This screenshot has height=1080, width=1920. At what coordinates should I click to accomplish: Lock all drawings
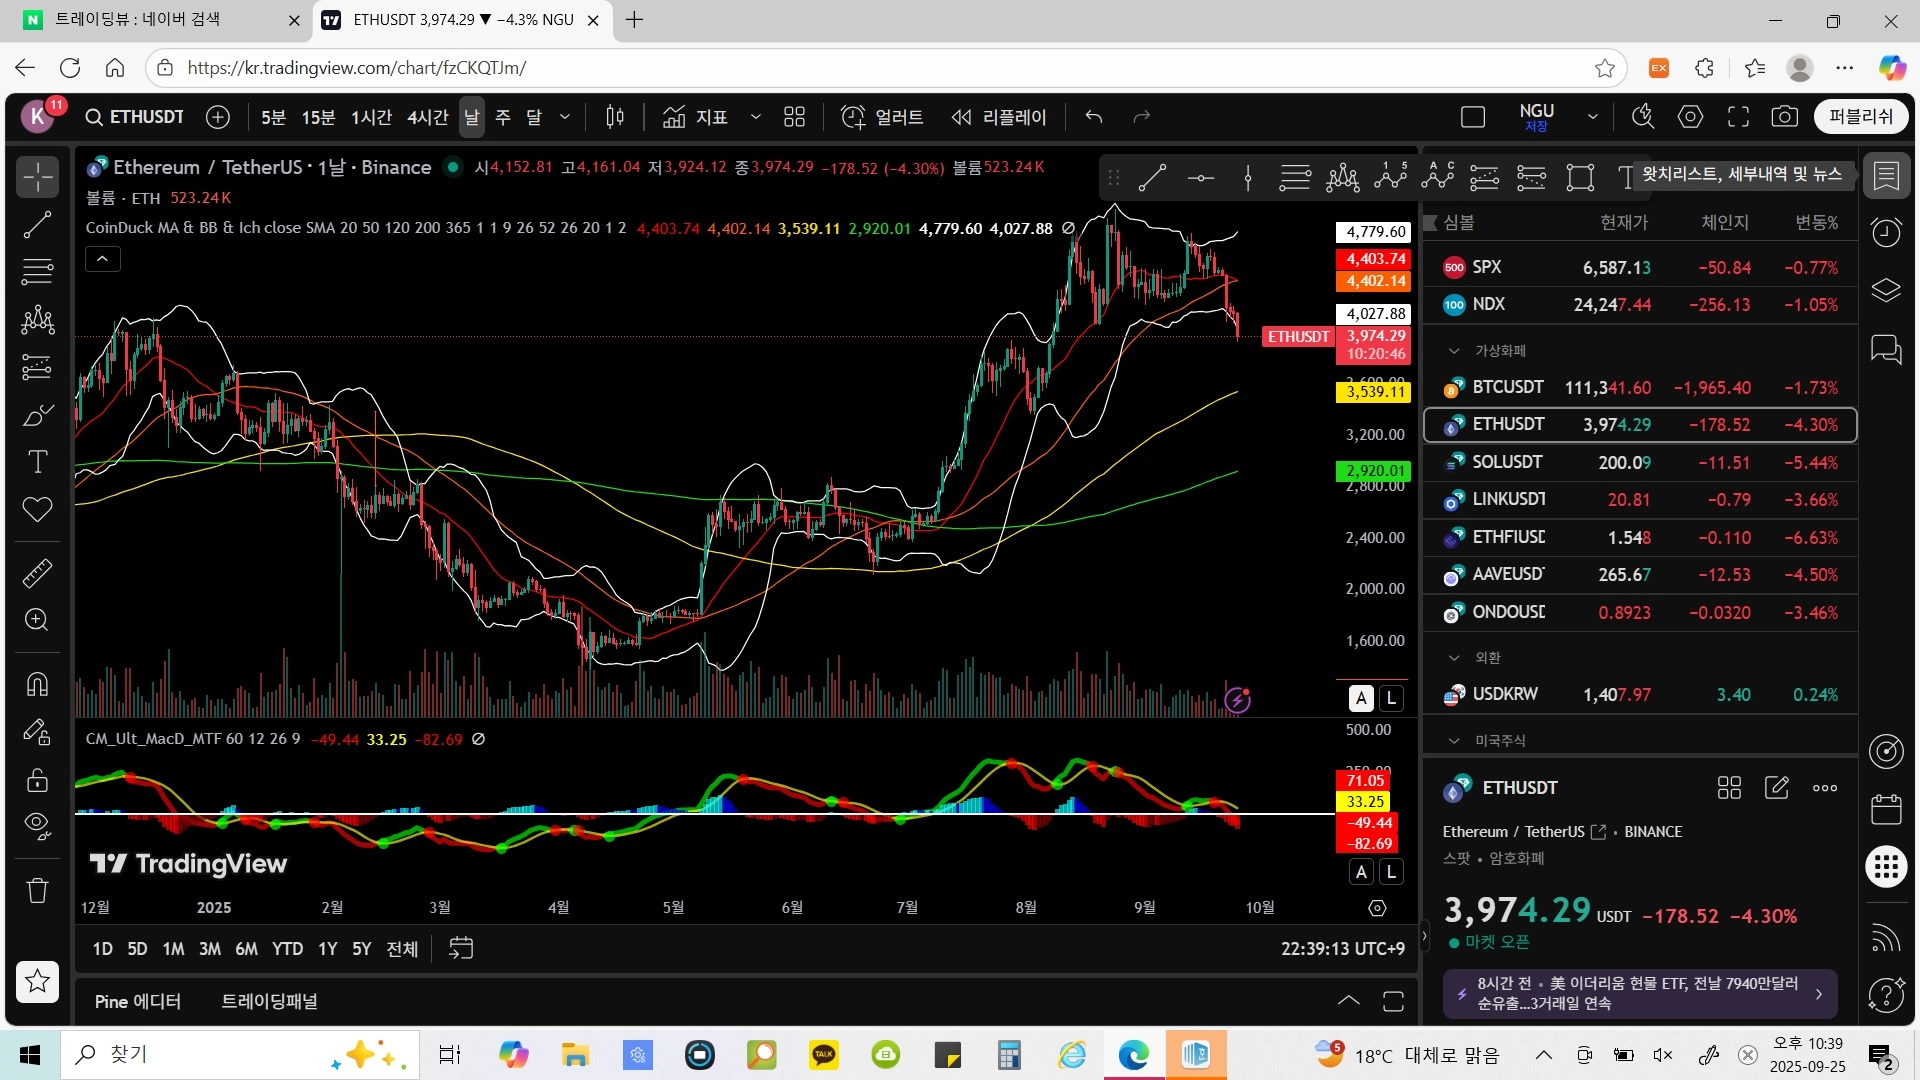tap(38, 780)
